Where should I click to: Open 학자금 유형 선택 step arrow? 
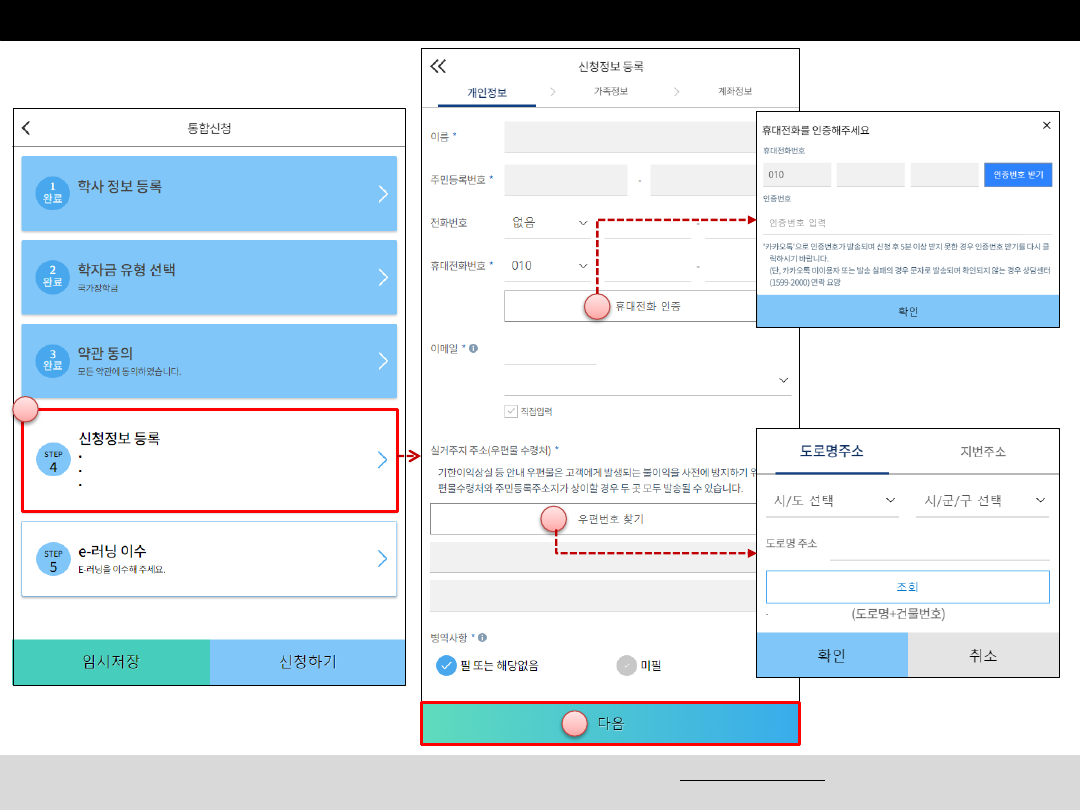pos(382,277)
